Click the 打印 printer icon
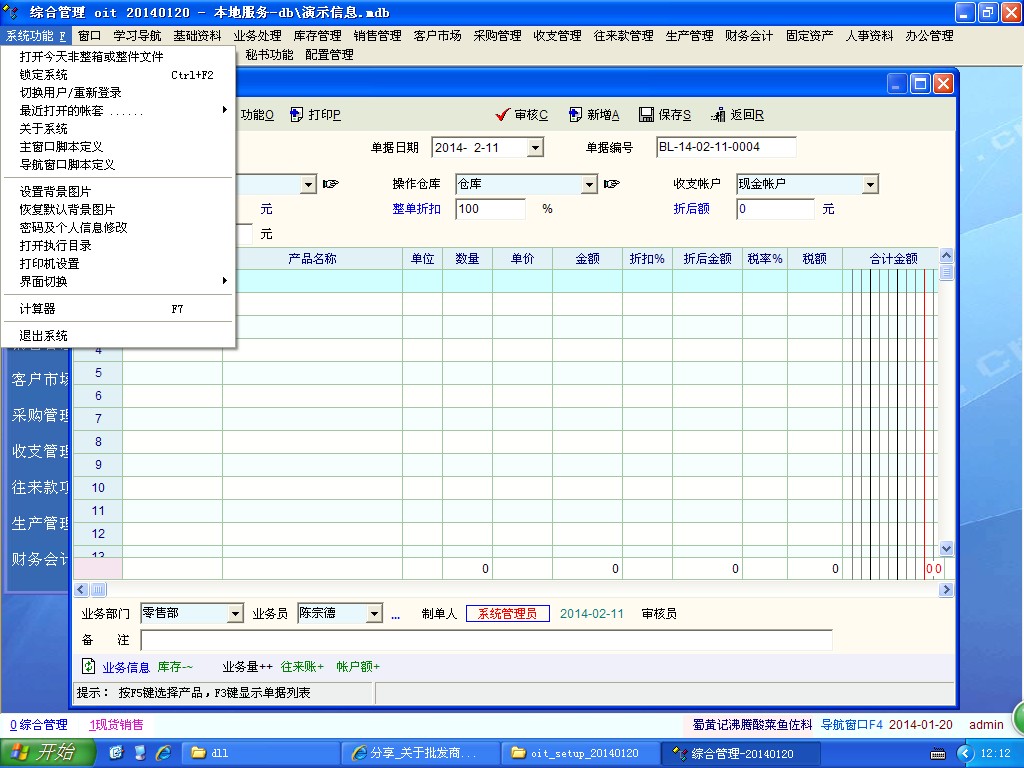The width and height of the screenshot is (1024, 768). click(x=296, y=115)
